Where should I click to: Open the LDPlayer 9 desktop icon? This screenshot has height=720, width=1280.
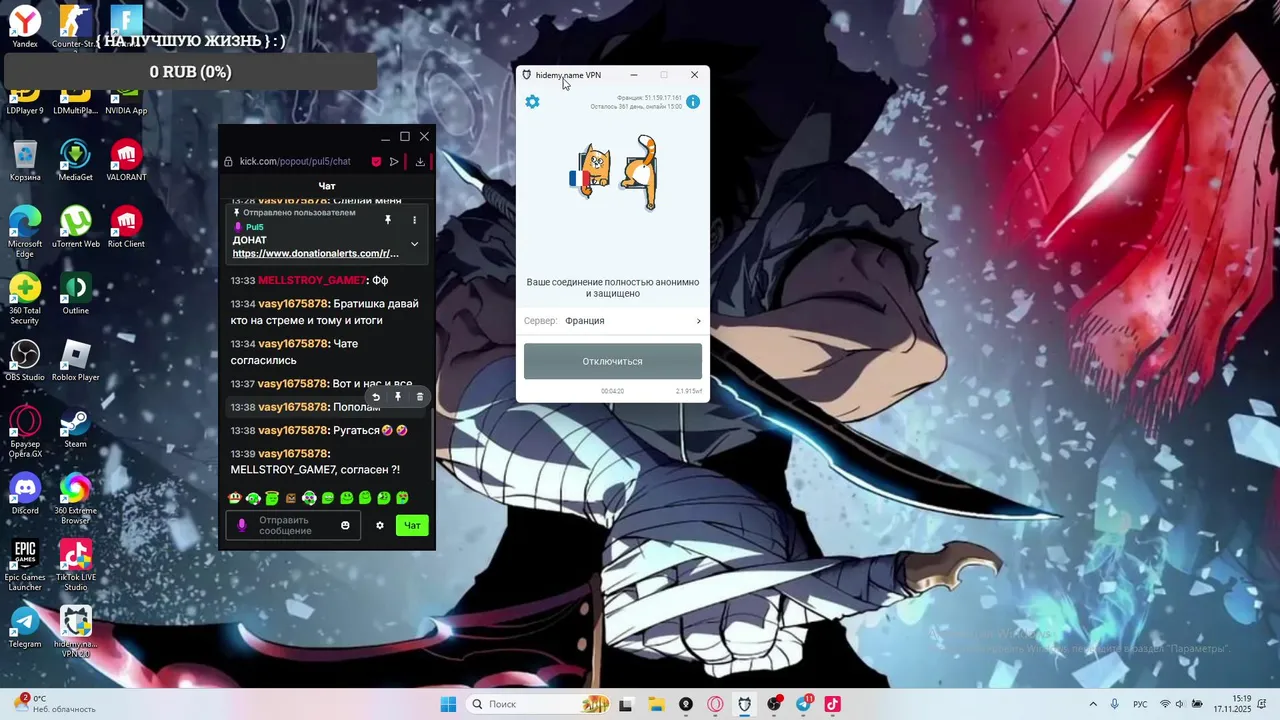25,98
